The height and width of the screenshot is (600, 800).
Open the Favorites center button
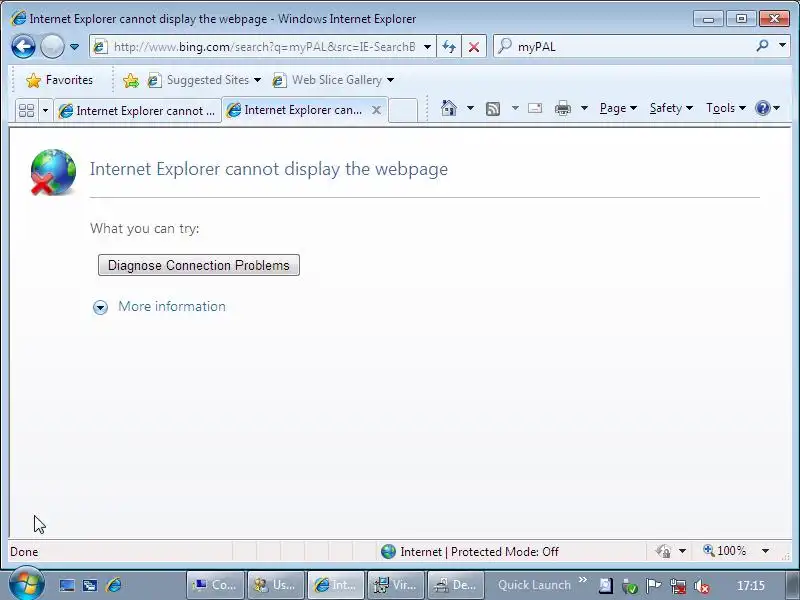pos(60,80)
